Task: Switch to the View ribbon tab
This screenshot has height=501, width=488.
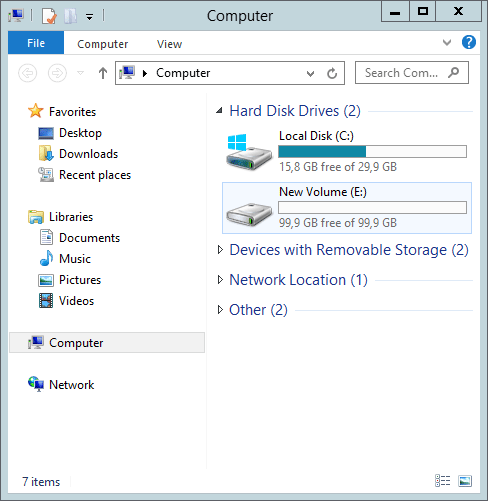Action: (x=170, y=44)
